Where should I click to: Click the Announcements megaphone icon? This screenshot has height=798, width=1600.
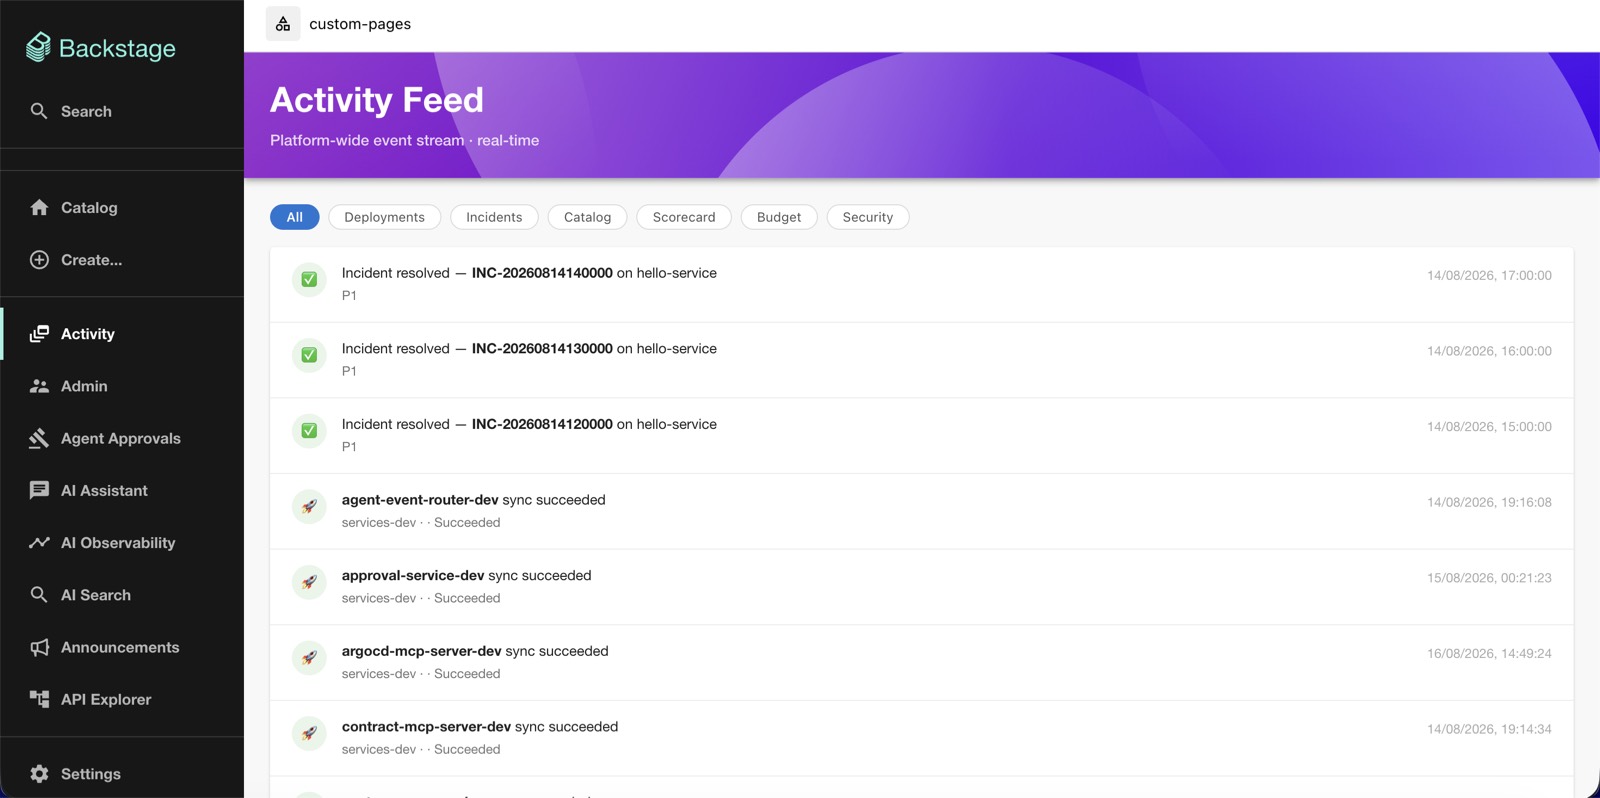(39, 647)
